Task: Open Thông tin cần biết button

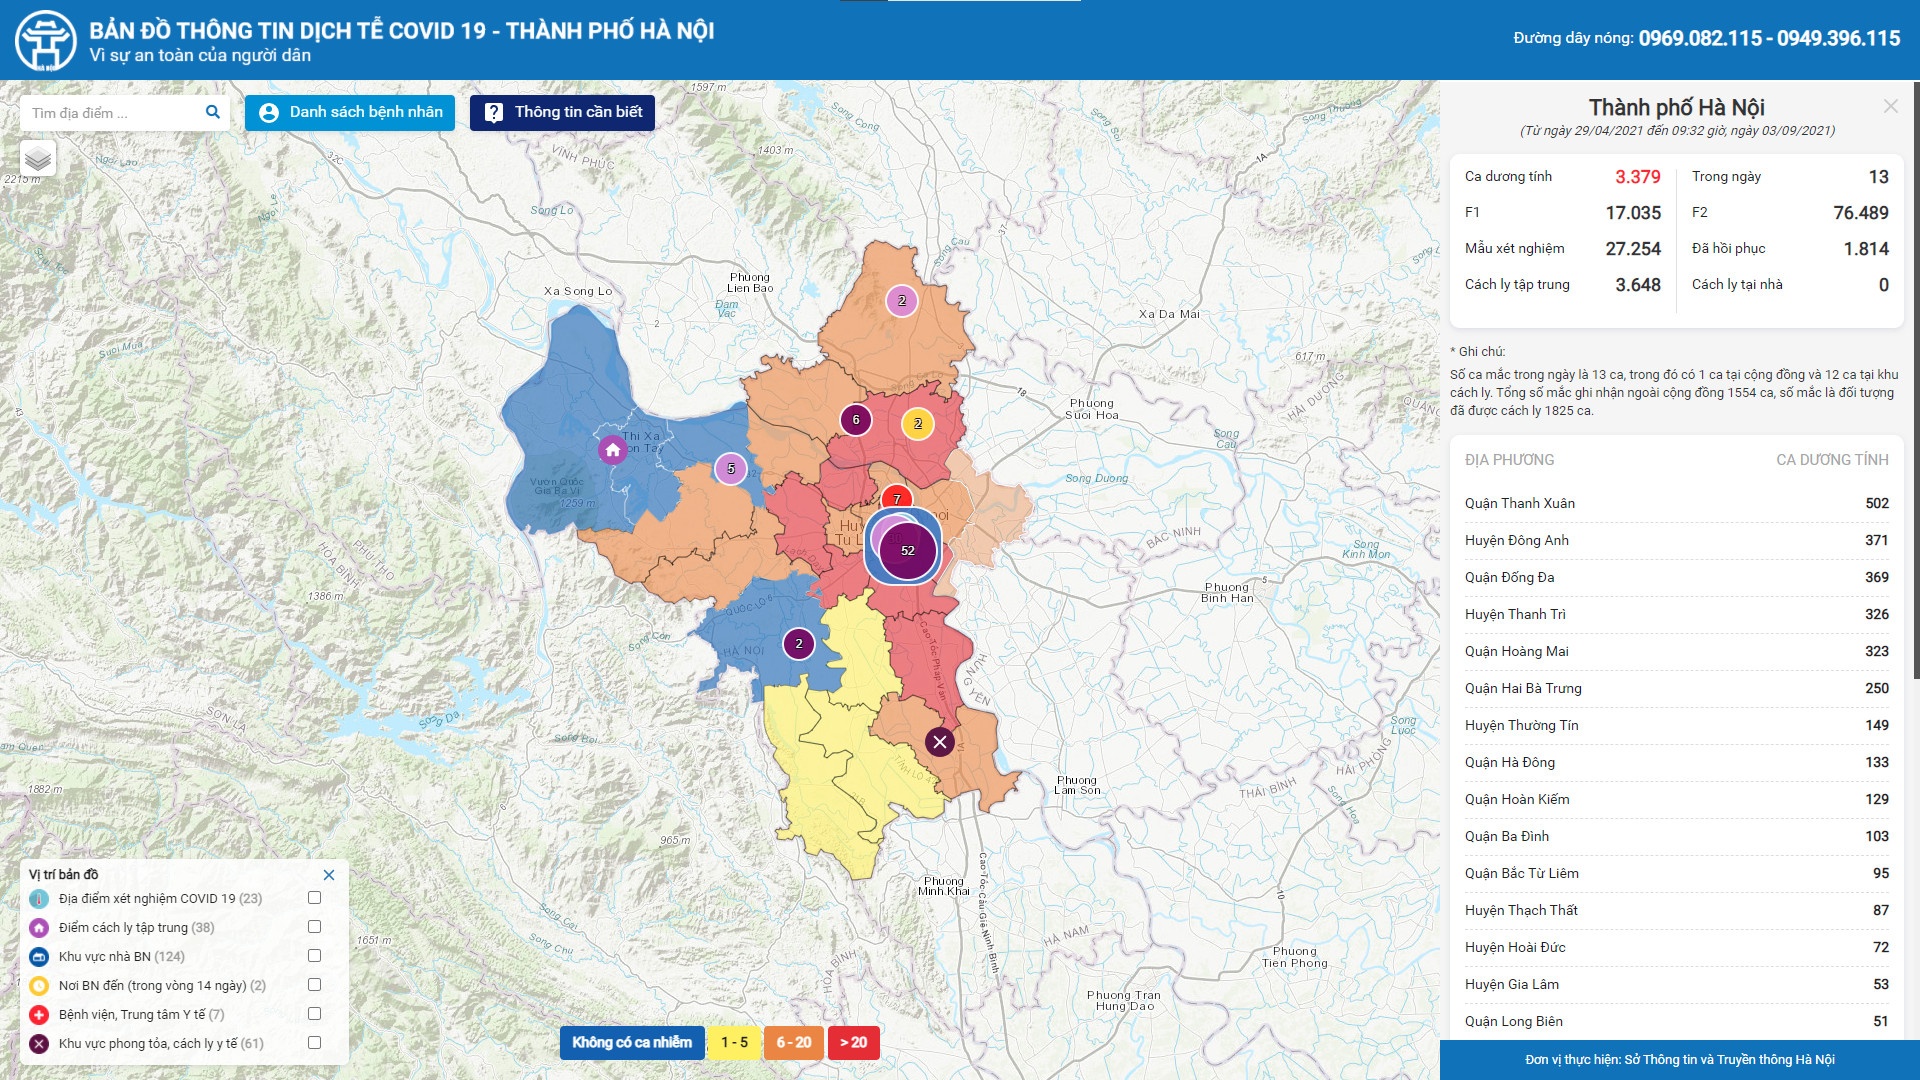Action: pos(562,113)
